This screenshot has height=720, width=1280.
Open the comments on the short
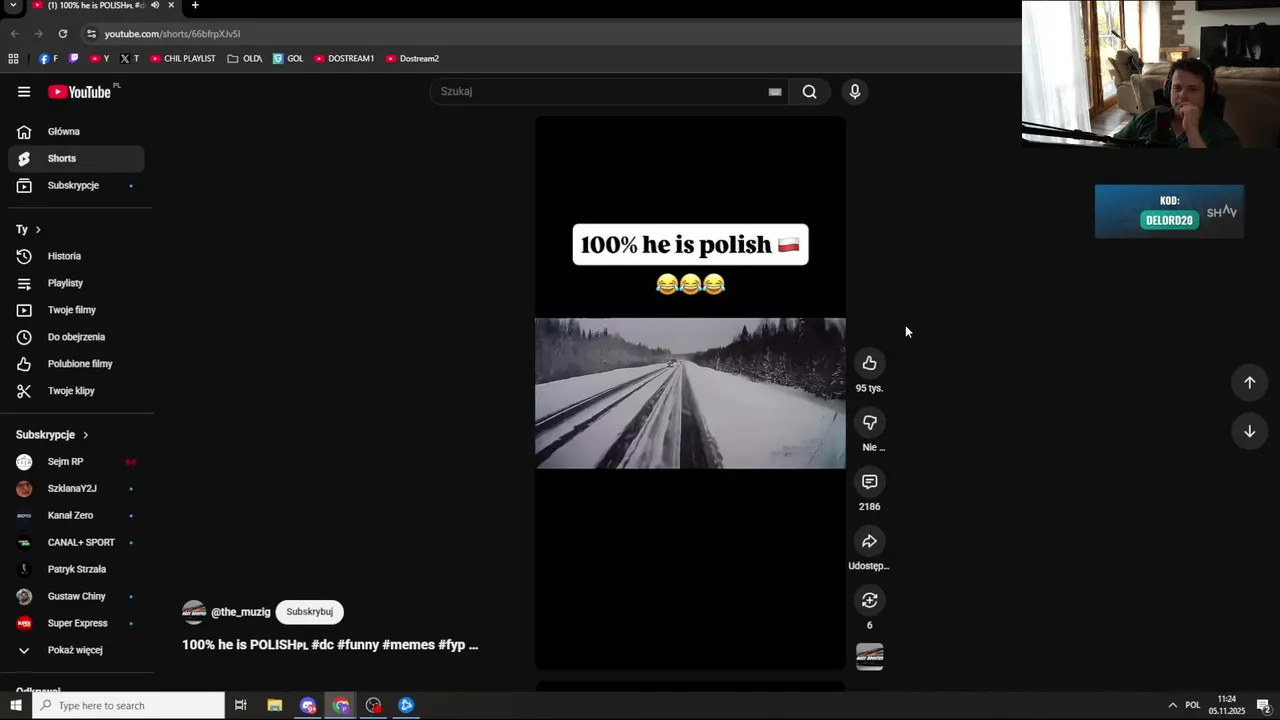tap(870, 482)
